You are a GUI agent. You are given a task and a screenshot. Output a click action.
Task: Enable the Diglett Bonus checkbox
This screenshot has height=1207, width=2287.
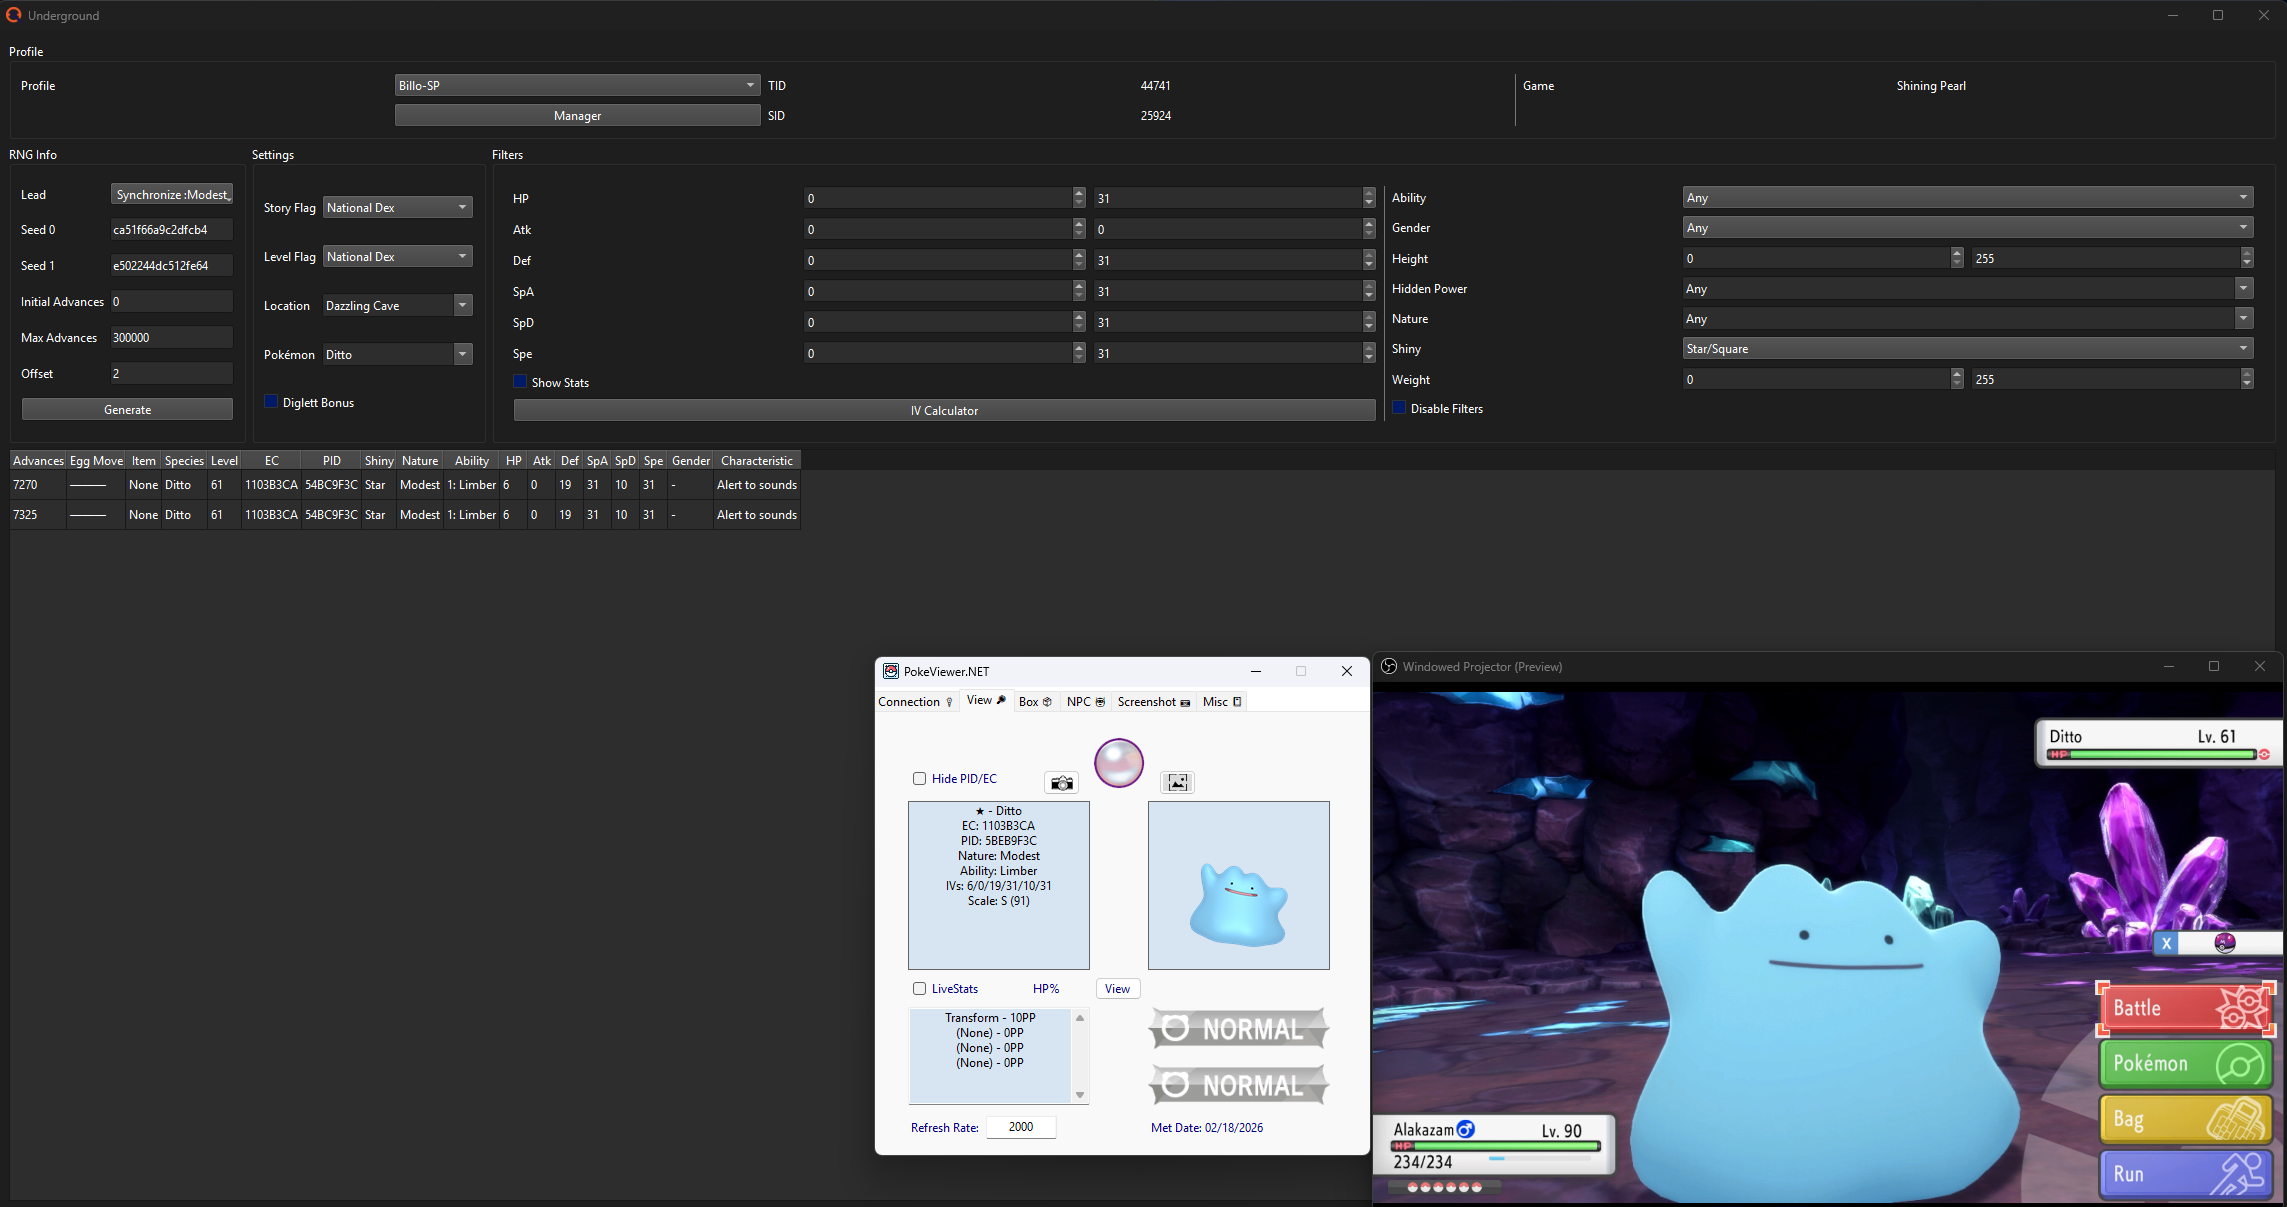[x=271, y=402]
